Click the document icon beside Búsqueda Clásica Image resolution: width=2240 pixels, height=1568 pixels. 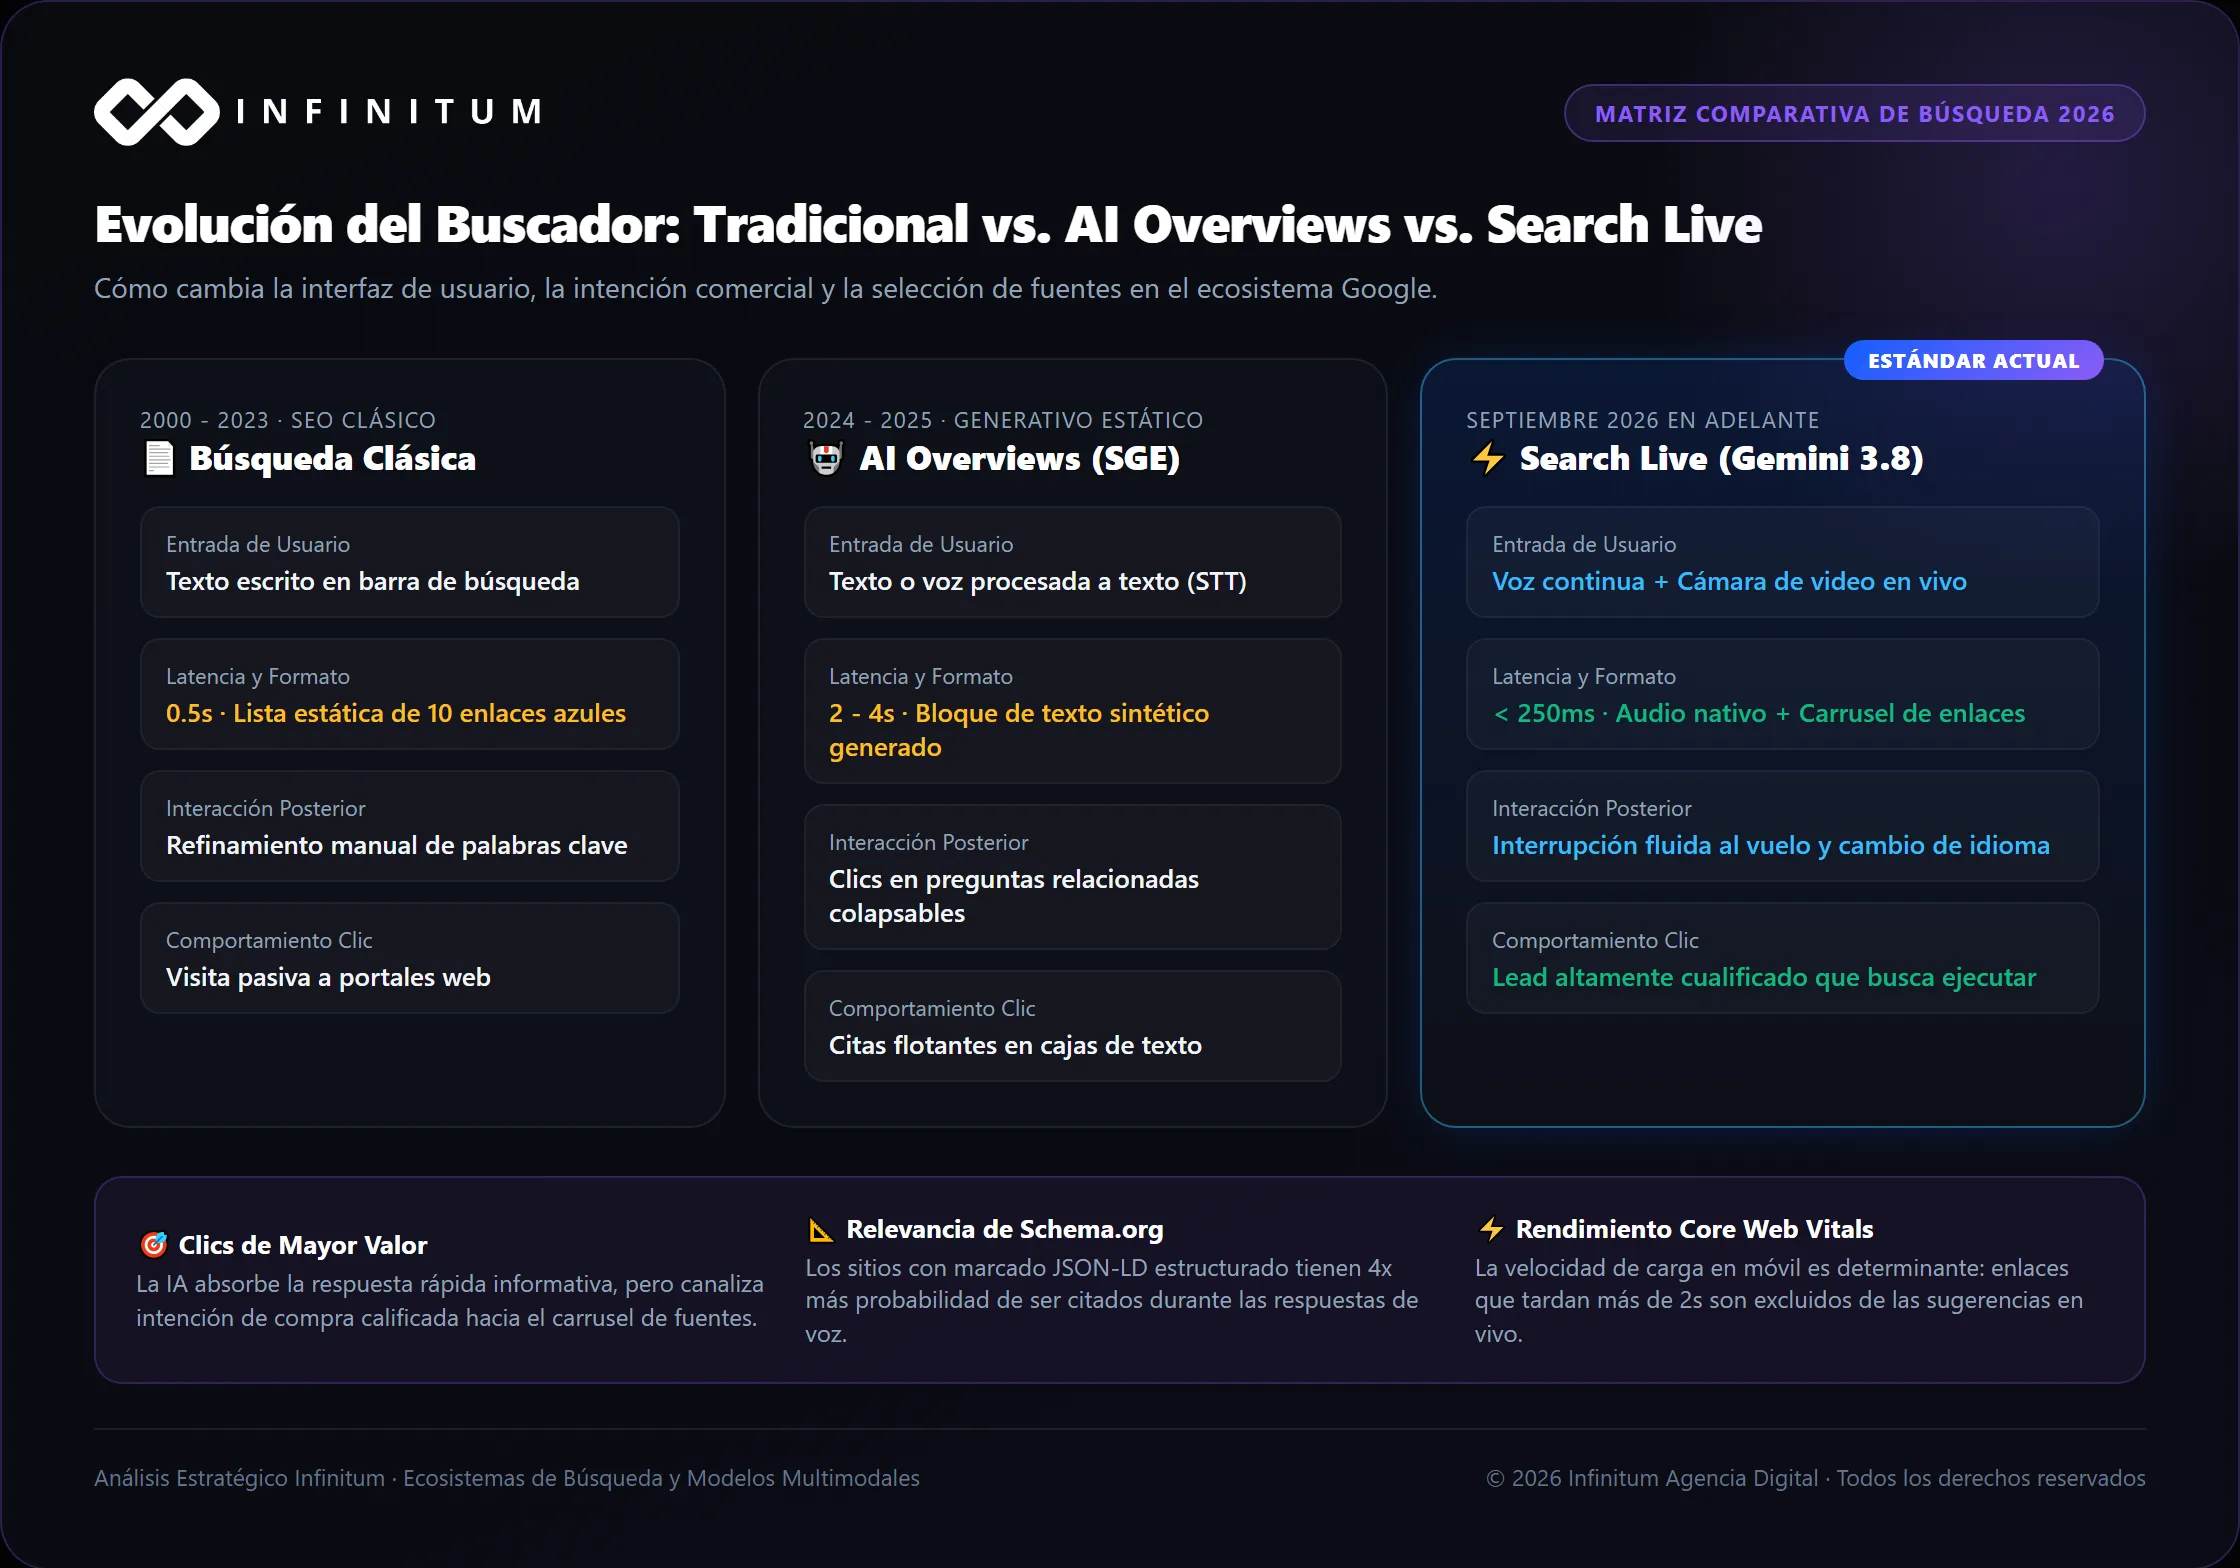click(159, 459)
